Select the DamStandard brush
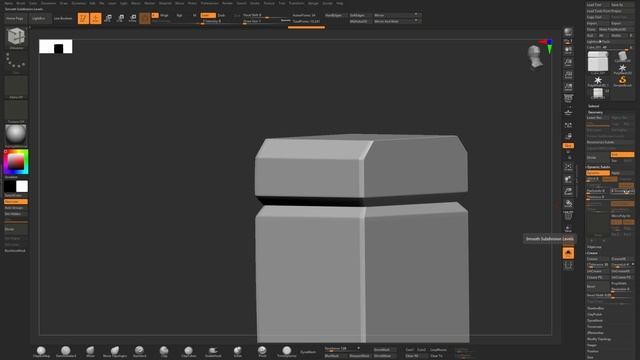The width and height of the screenshot is (640, 360). point(66,352)
